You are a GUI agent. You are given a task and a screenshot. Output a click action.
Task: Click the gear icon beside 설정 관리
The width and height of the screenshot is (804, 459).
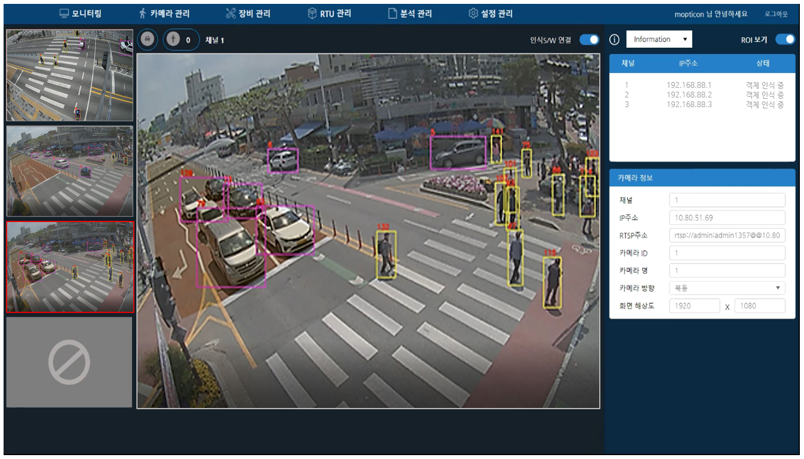[x=473, y=14]
